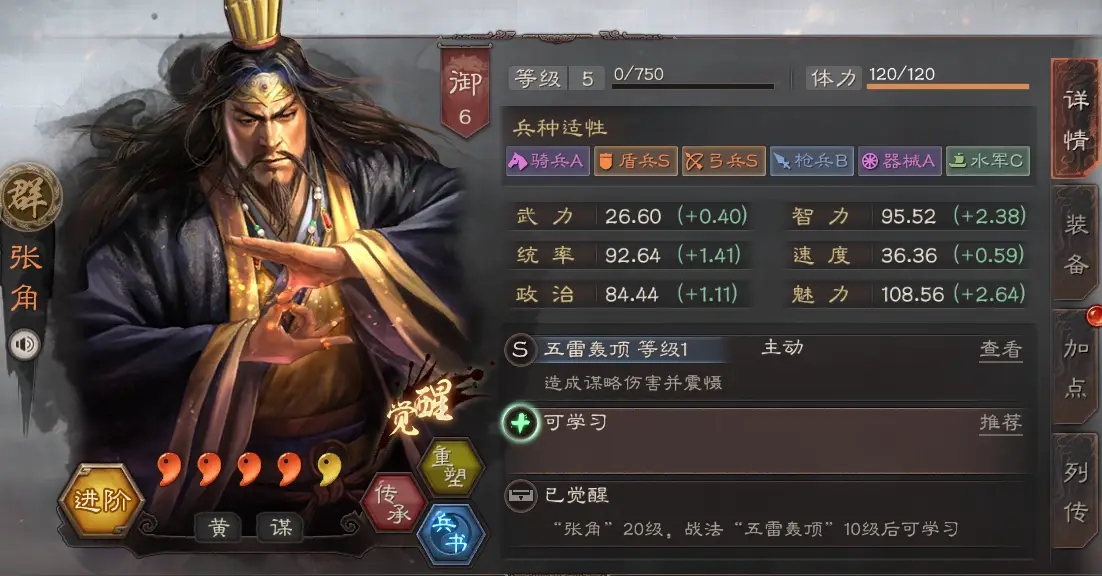Select the 盾兵S troop type badge

(635, 161)
